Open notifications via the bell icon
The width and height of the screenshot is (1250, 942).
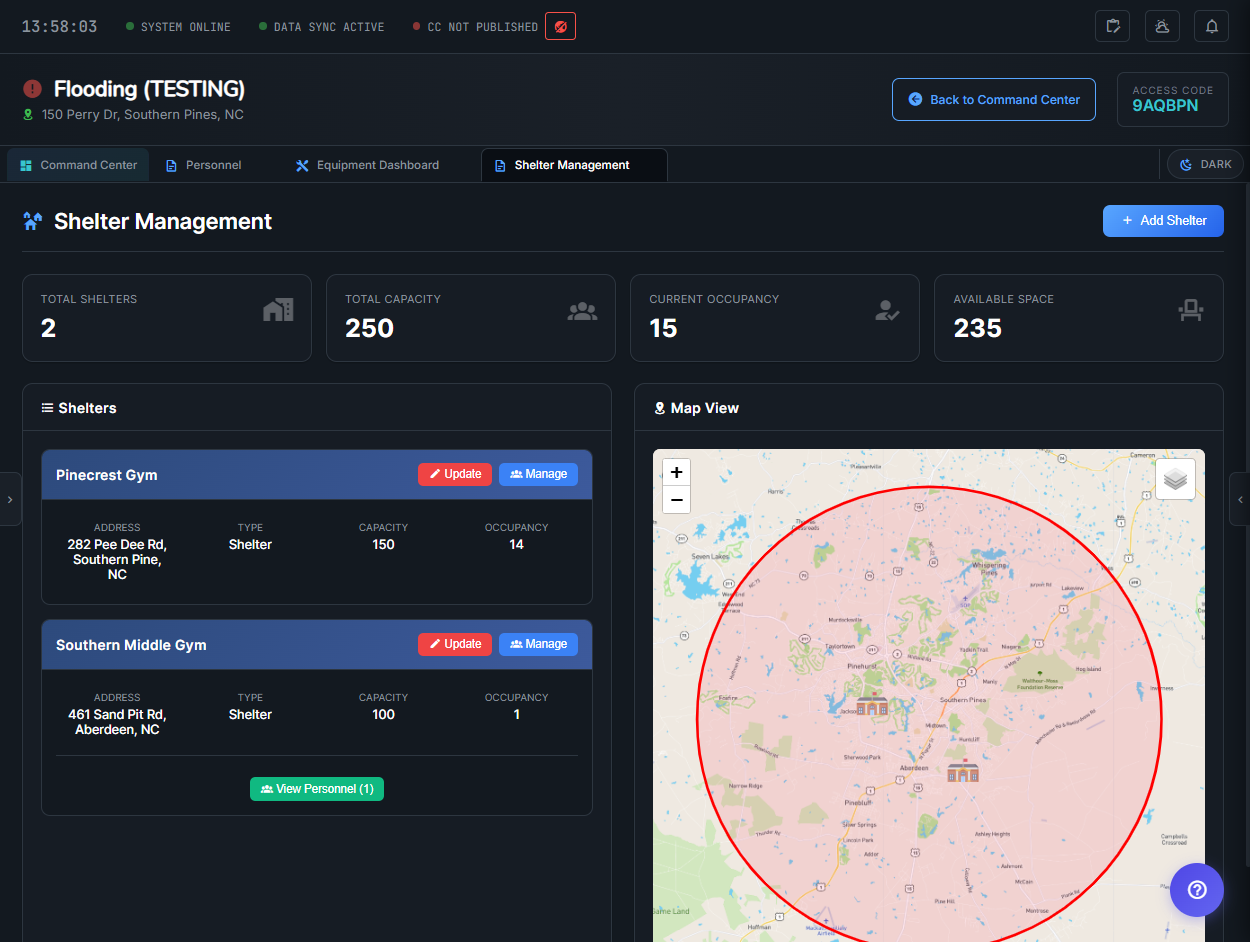tap(1211, 26)
